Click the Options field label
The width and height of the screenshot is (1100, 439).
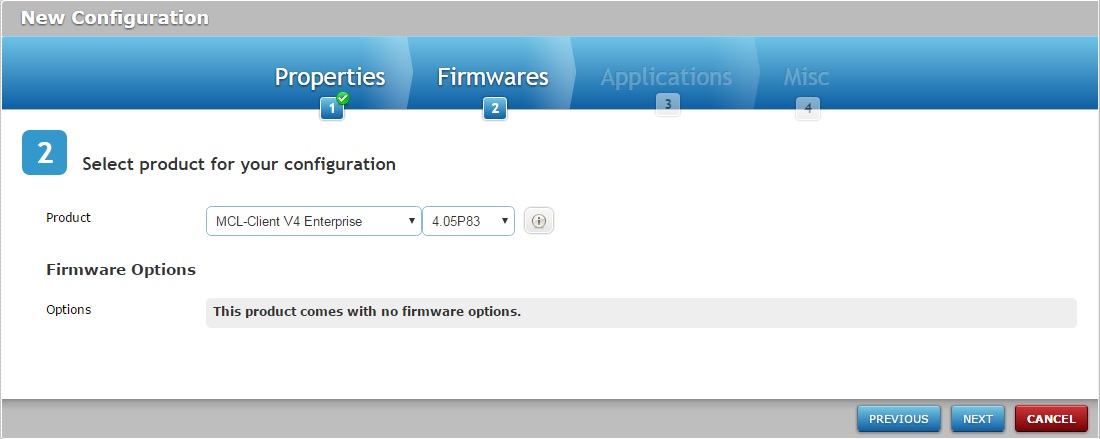[69, 309]
